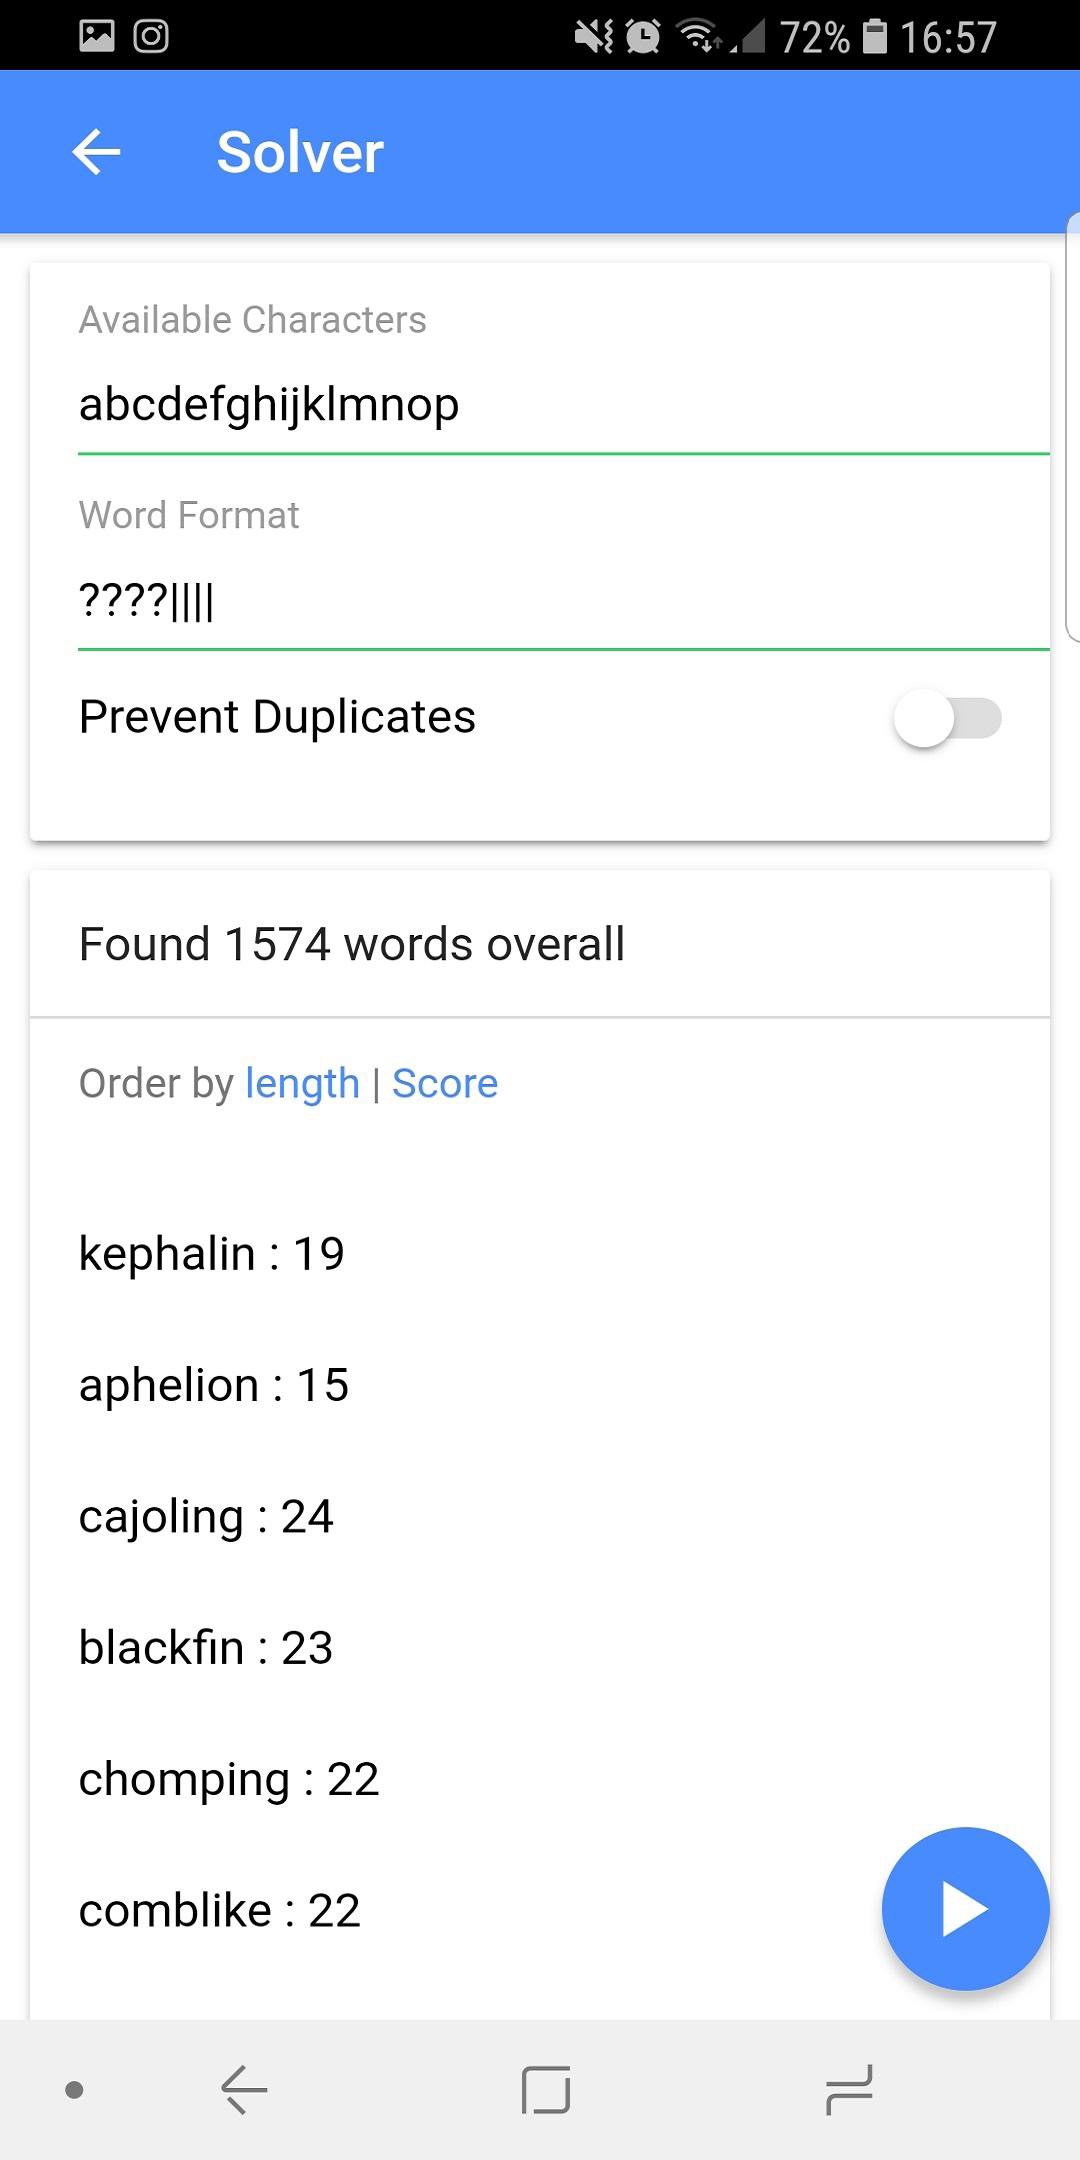Sort results by Score
Viewport: 1080px width, 2160px height.
[445, 1083]
